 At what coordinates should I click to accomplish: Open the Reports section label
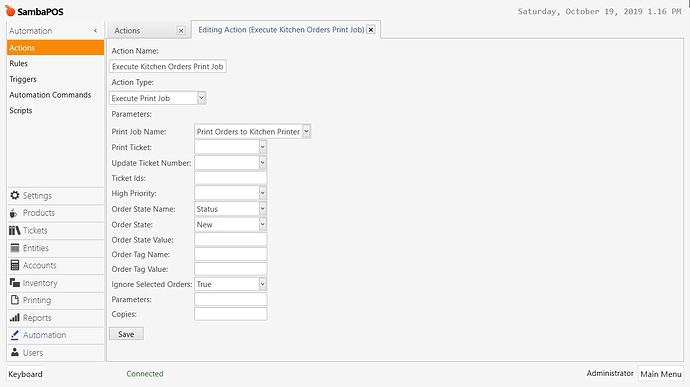pos(37,318)
